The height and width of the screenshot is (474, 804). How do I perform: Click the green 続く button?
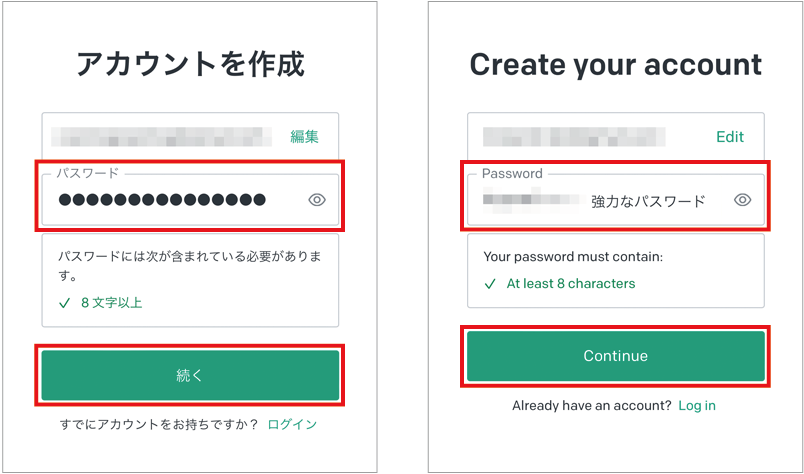(x=190, y=375)
